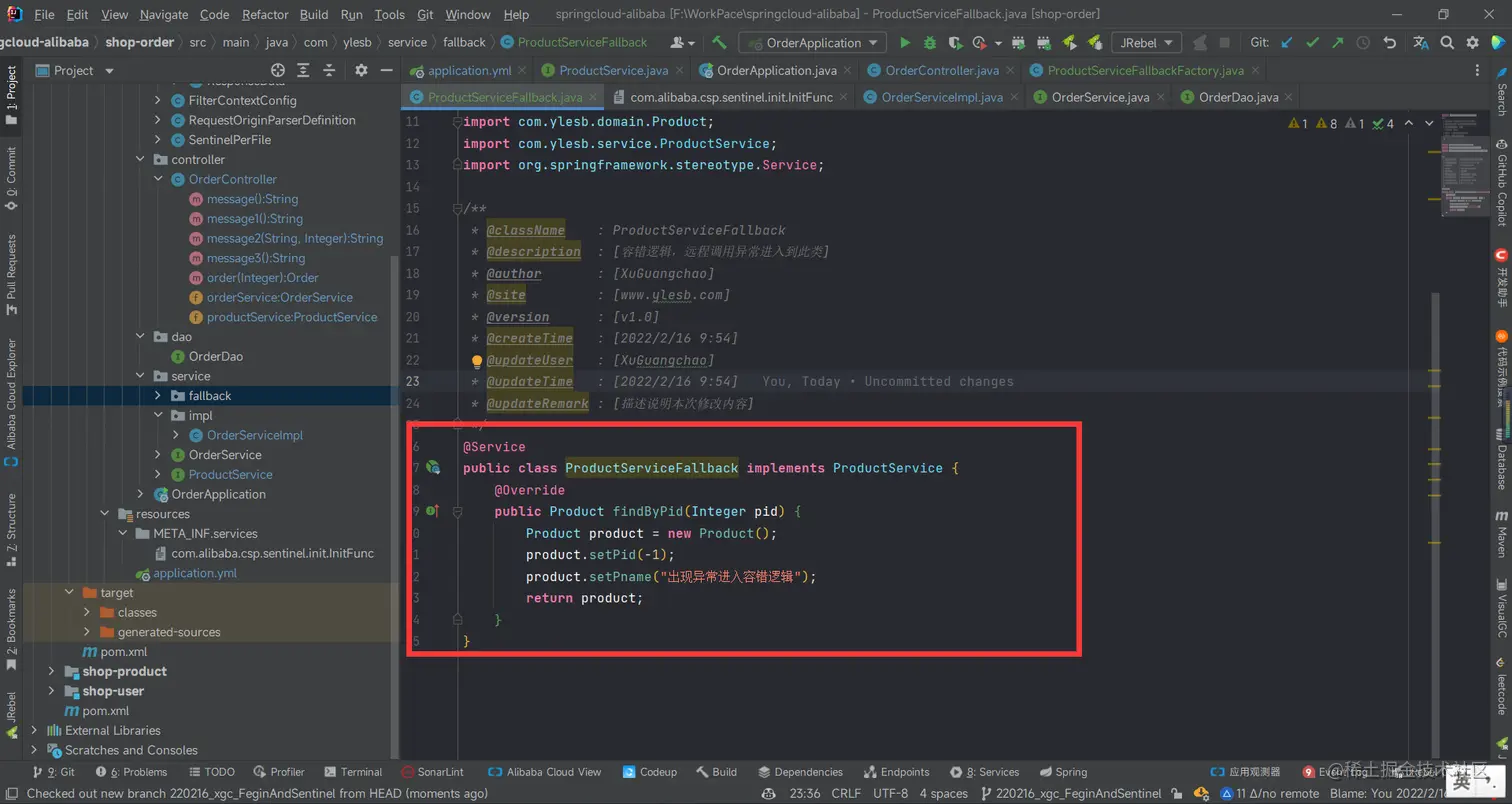
Task: Click the UTF-8 encoding in status bar
Action: [x=890, y=793]
